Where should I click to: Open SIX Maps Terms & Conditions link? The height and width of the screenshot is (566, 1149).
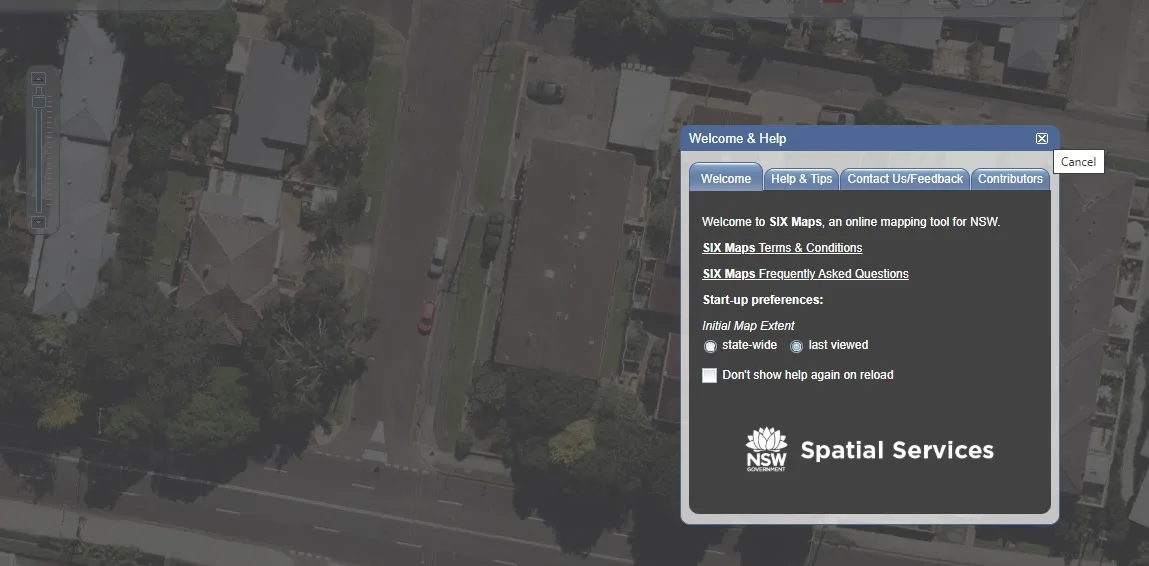click(782, 248)
